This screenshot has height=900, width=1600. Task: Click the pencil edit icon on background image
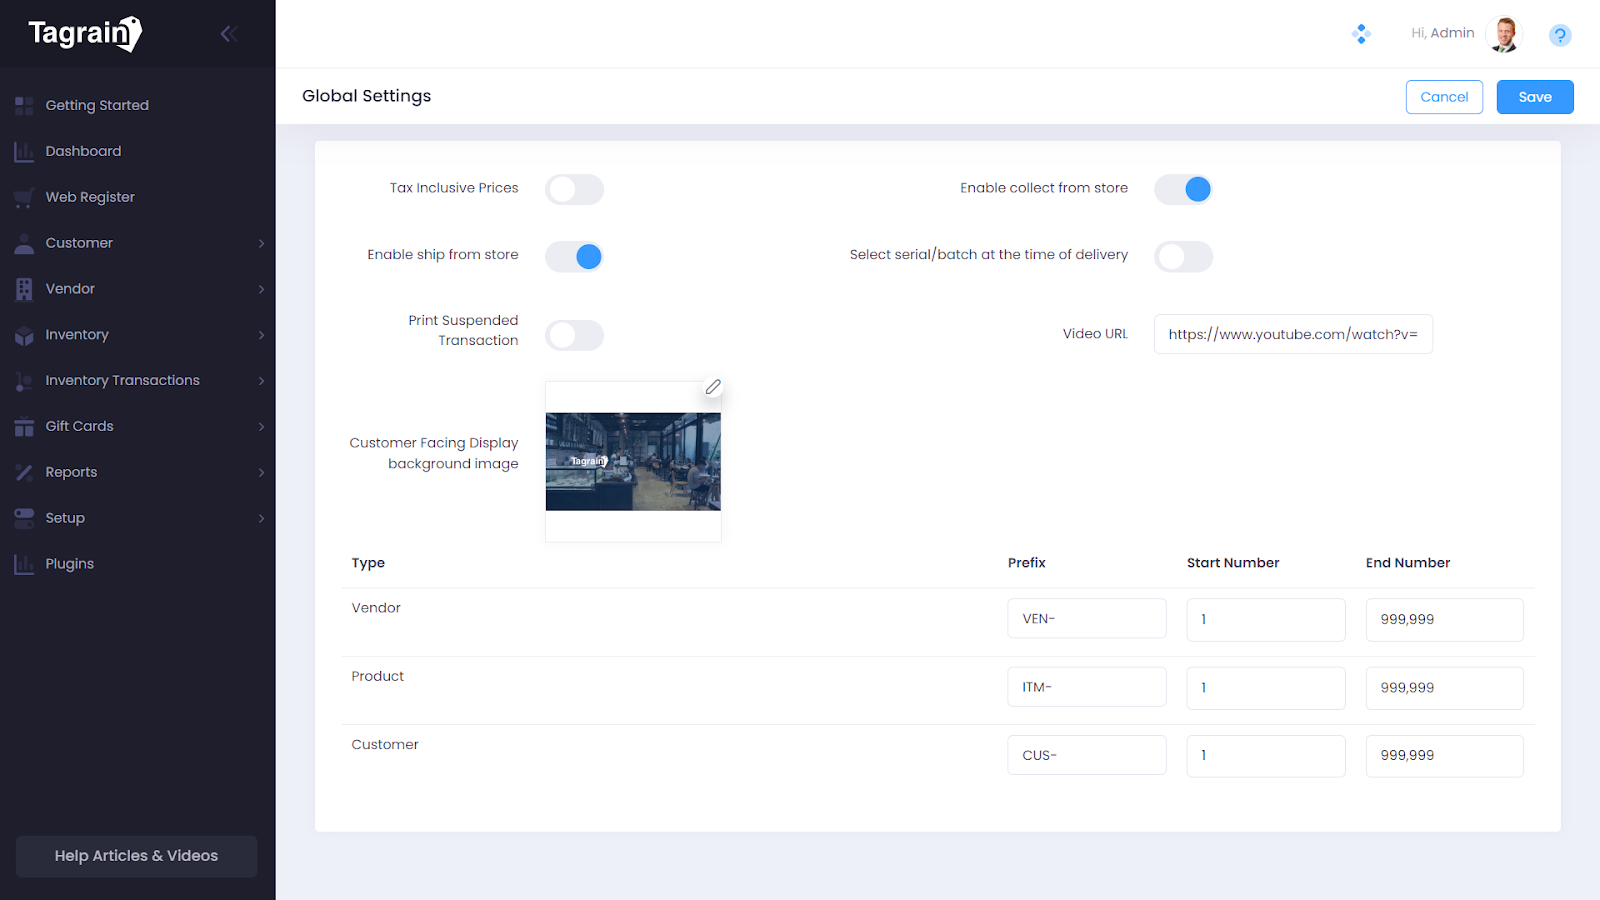[713, 387]
